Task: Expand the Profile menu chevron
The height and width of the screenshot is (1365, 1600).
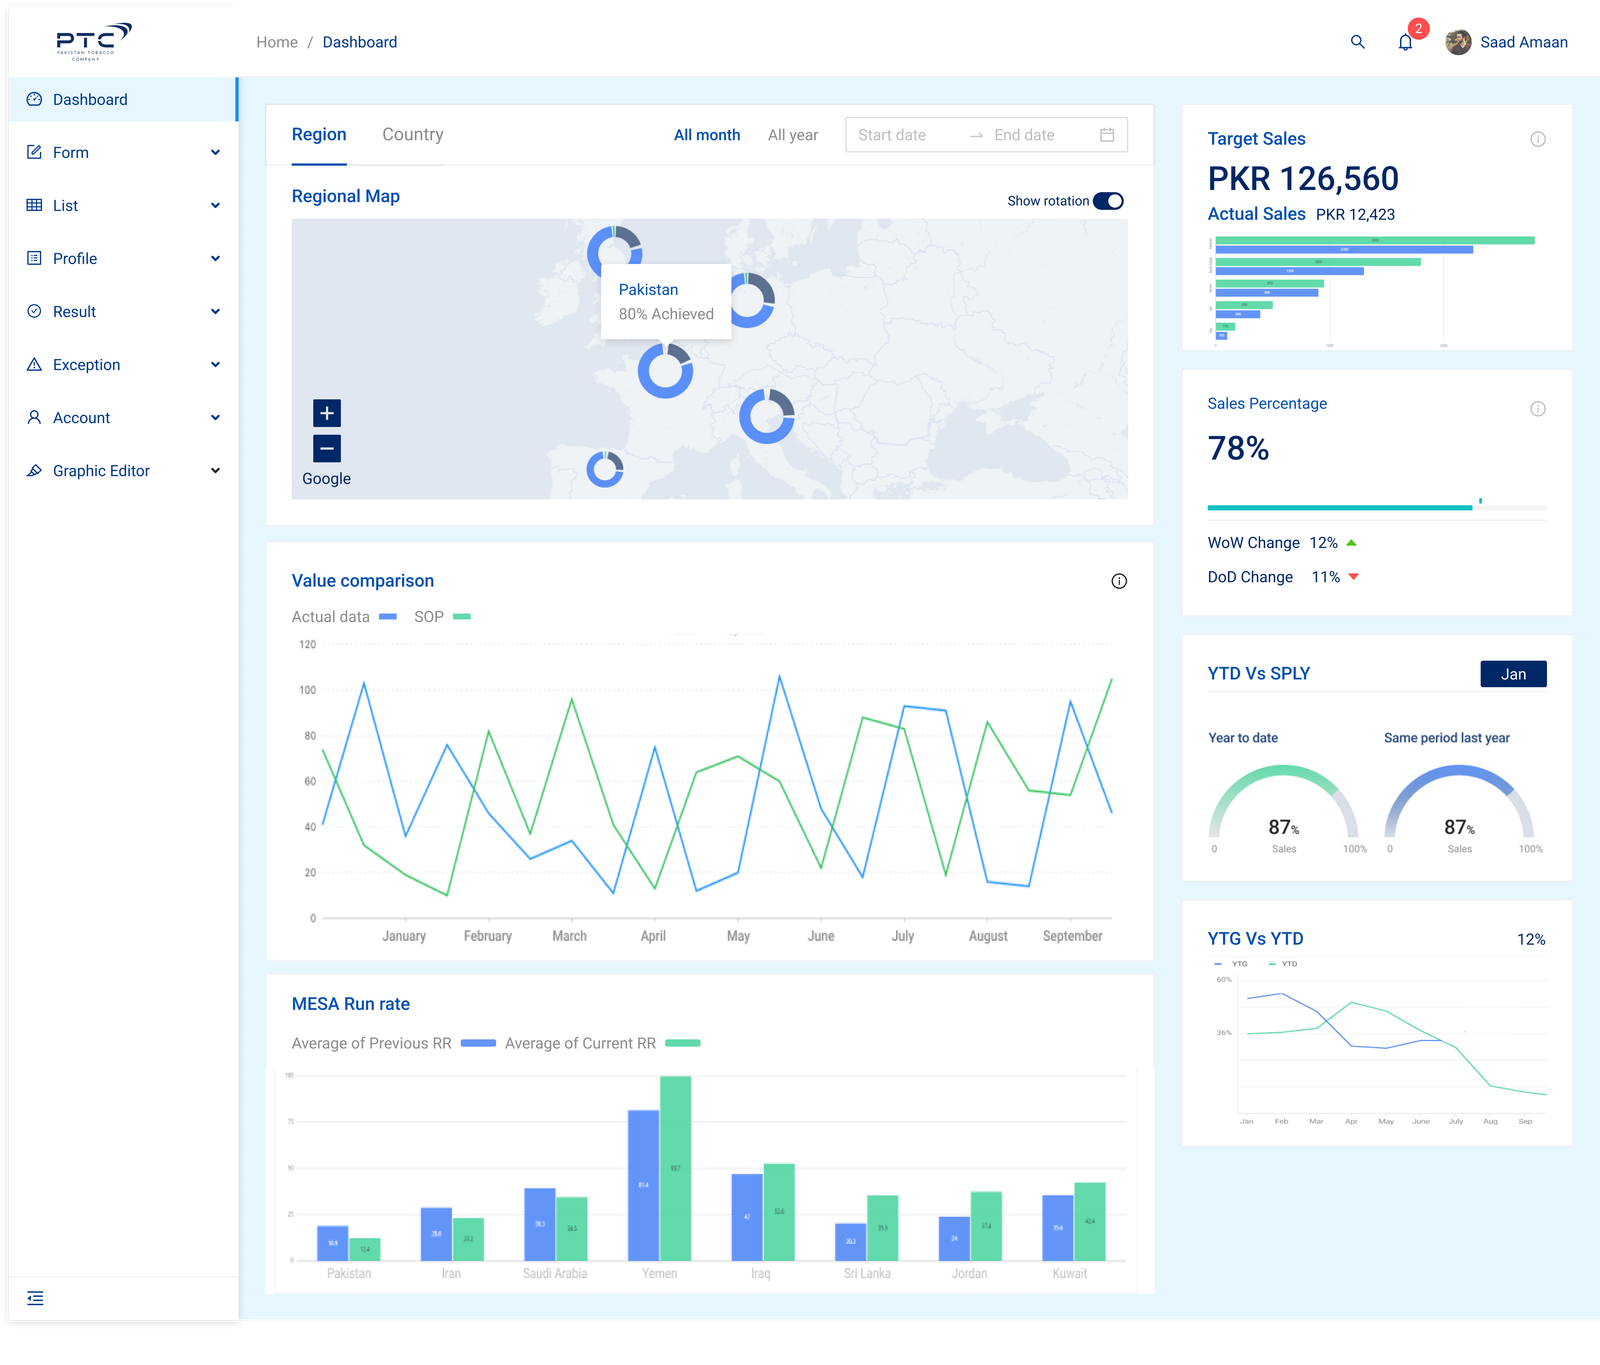Action: [215, 258]
